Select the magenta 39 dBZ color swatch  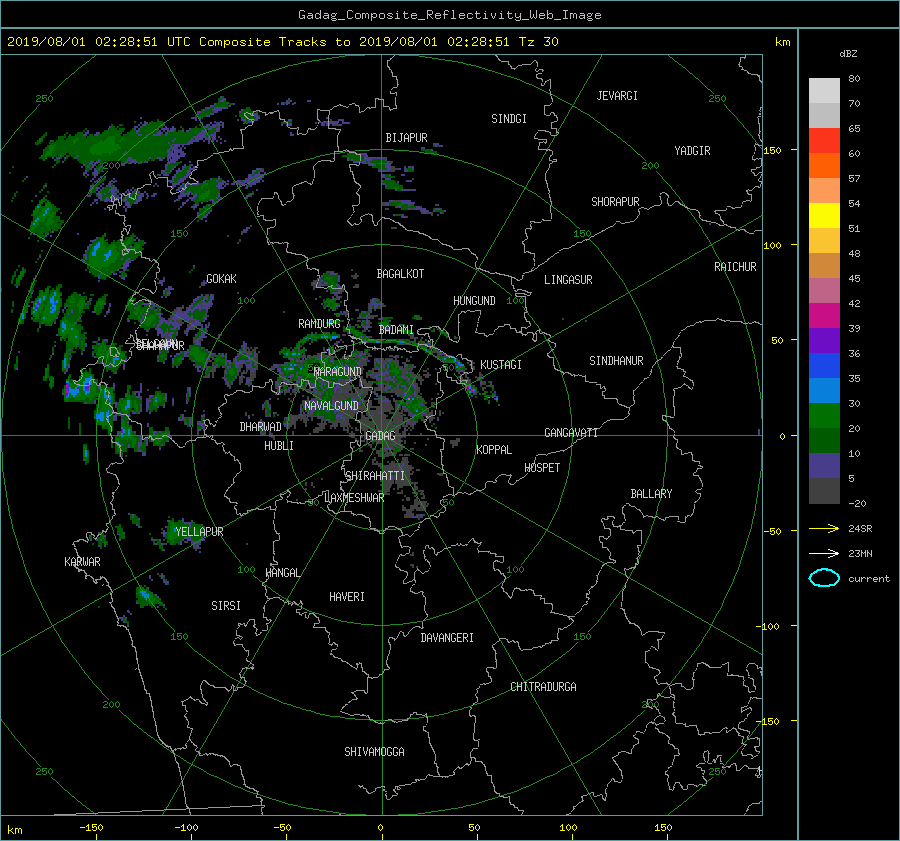click(824, 315)
